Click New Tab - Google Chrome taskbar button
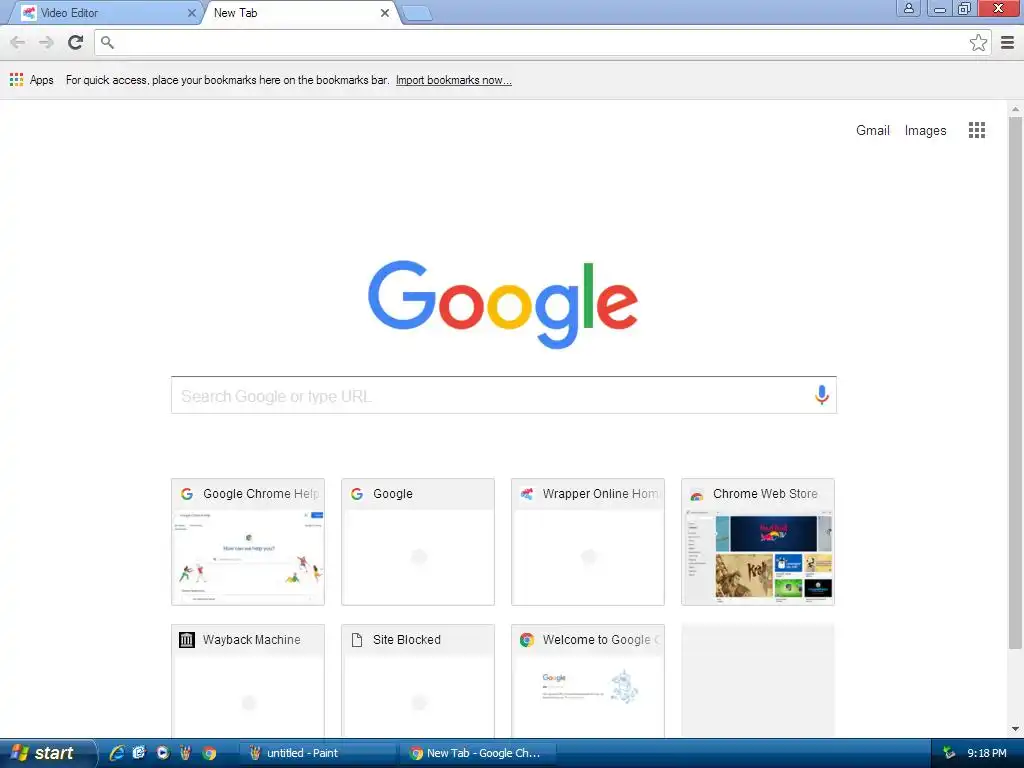1024x768 pixels. 478,753
